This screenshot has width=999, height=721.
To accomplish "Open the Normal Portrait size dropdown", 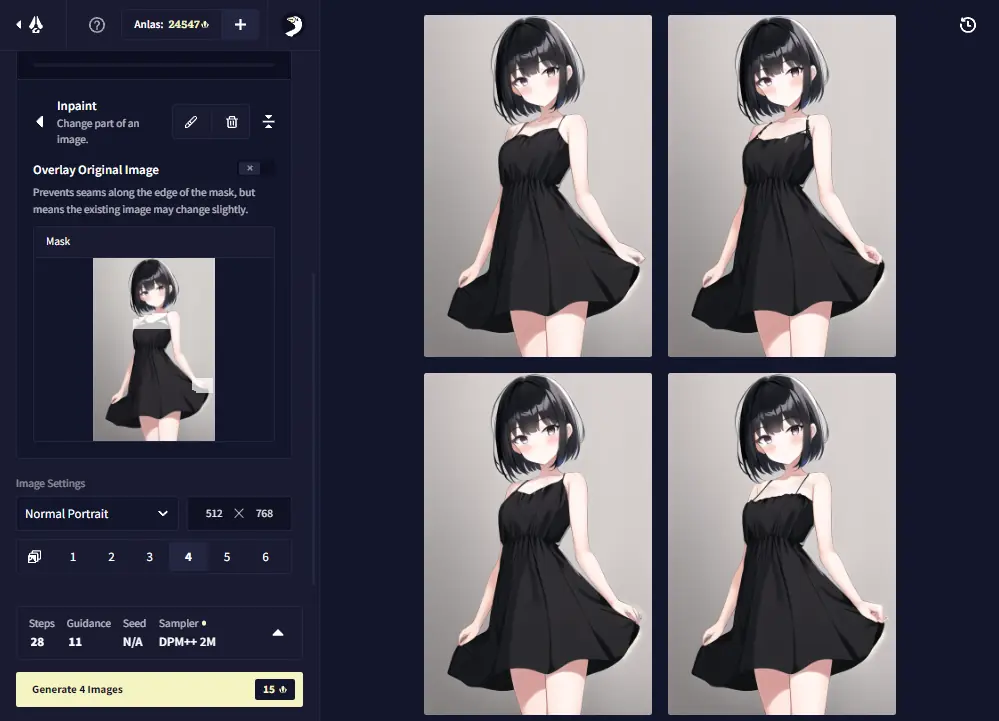I will tap(97, 513).
